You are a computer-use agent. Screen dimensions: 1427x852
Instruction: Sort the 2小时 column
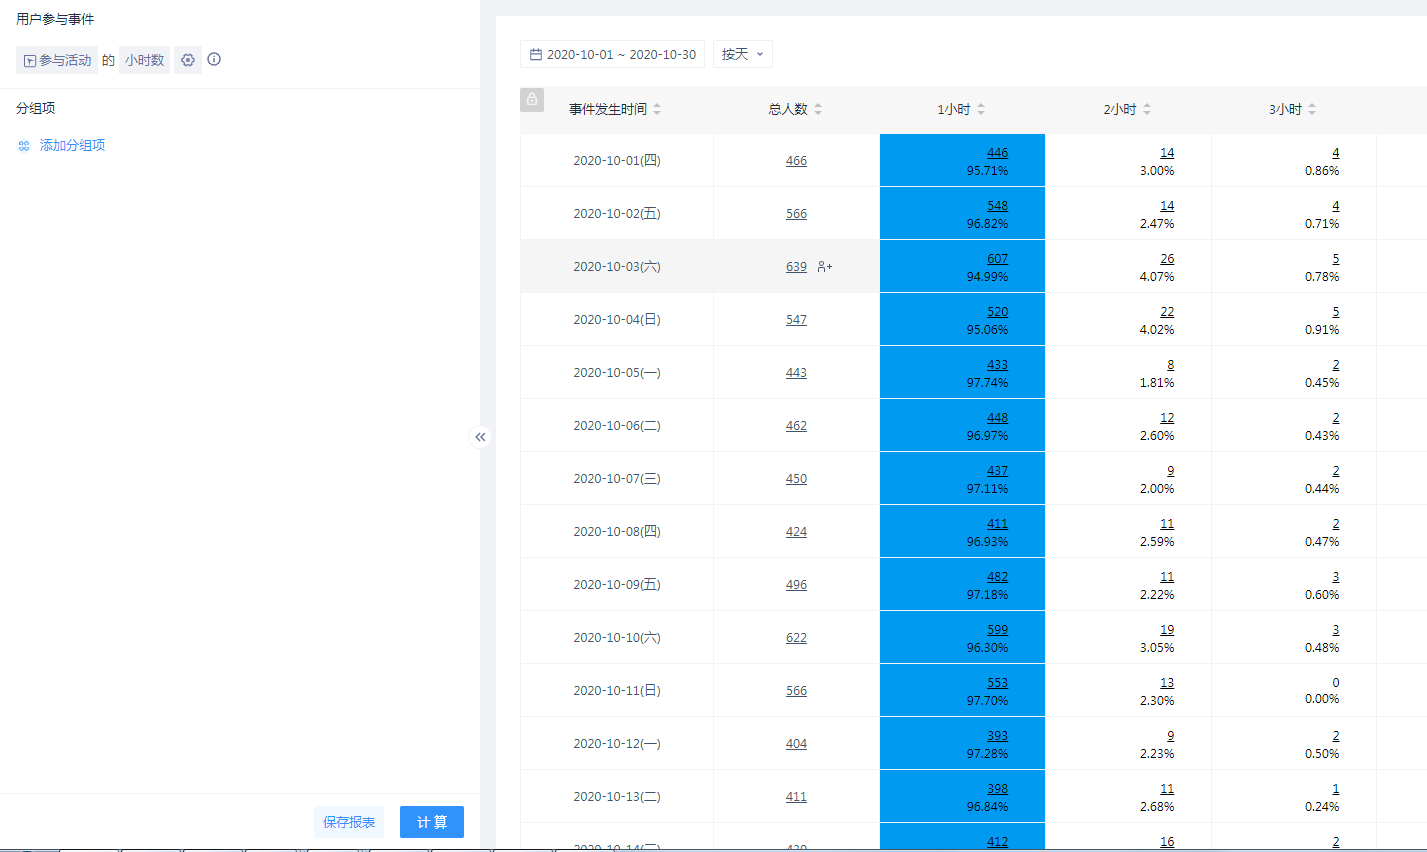click(1147, 109)
